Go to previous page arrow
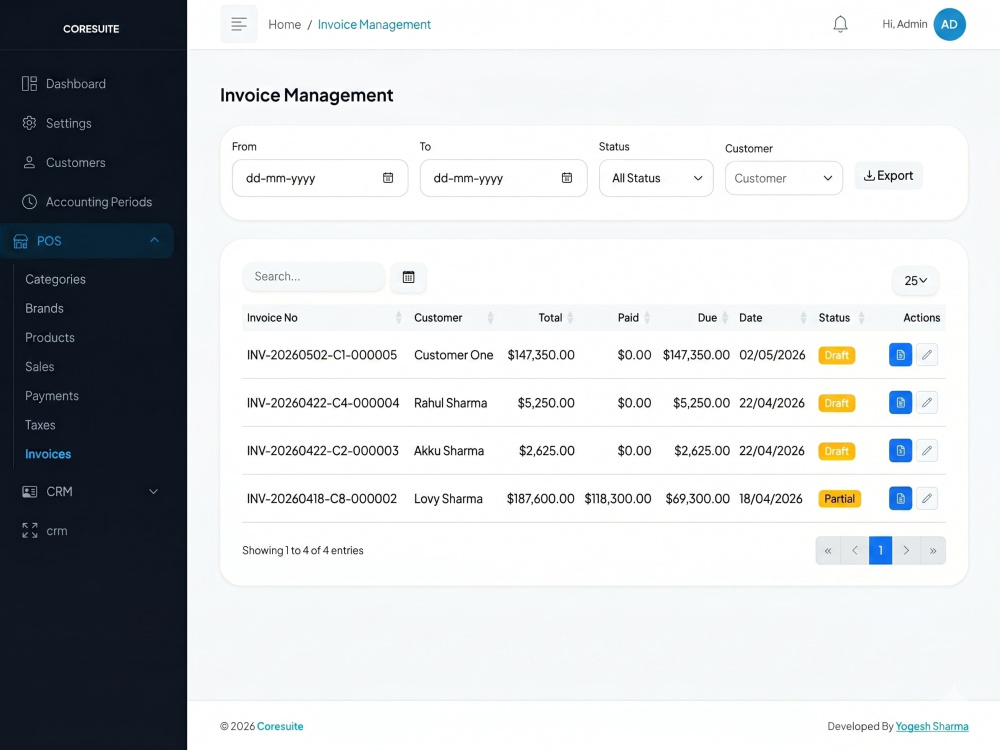 point(855,550)
